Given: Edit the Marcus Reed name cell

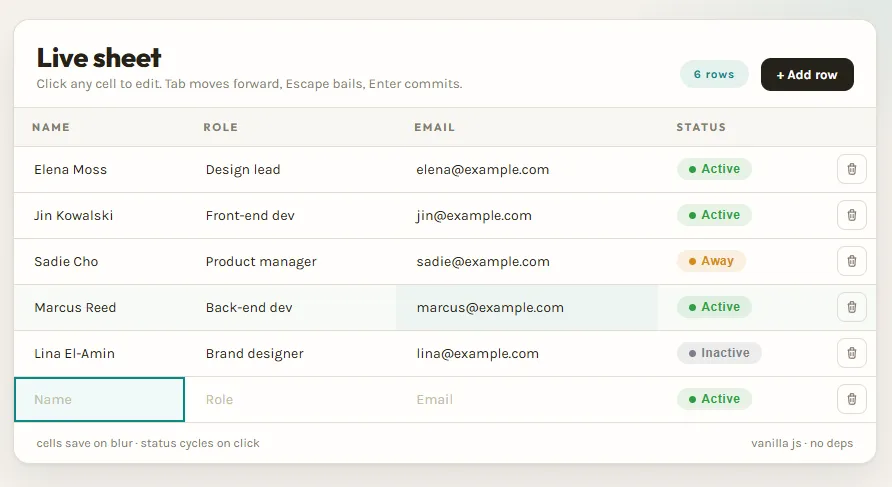Looking at the screenshot, I should click(x=100, y=308).
